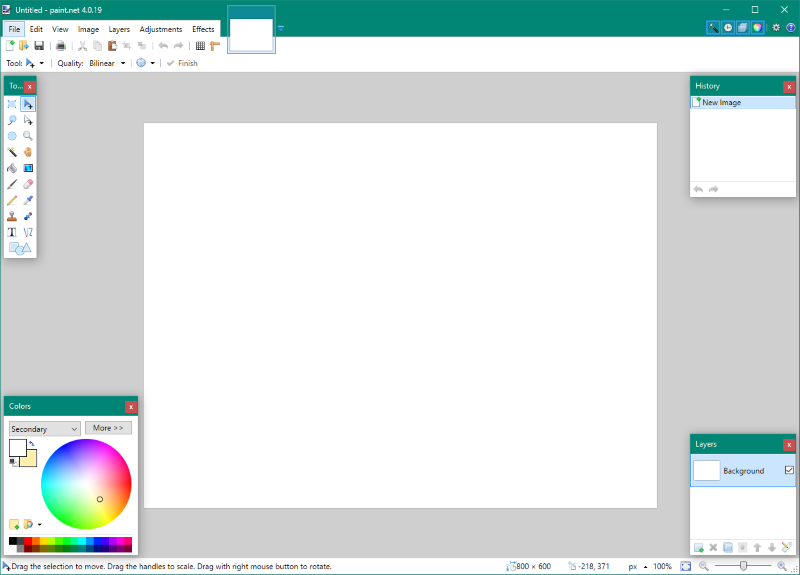Click the Save toolbar icon
The width and height of the screenshot is (800, 575).
pos(39,46)
